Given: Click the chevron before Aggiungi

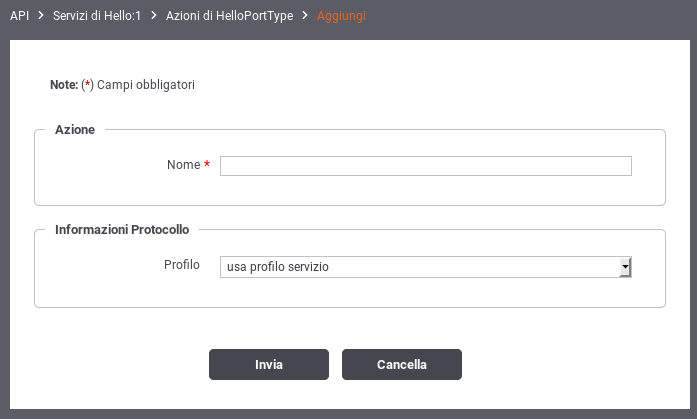Looking at the screenshot, I should coord(305,16).
